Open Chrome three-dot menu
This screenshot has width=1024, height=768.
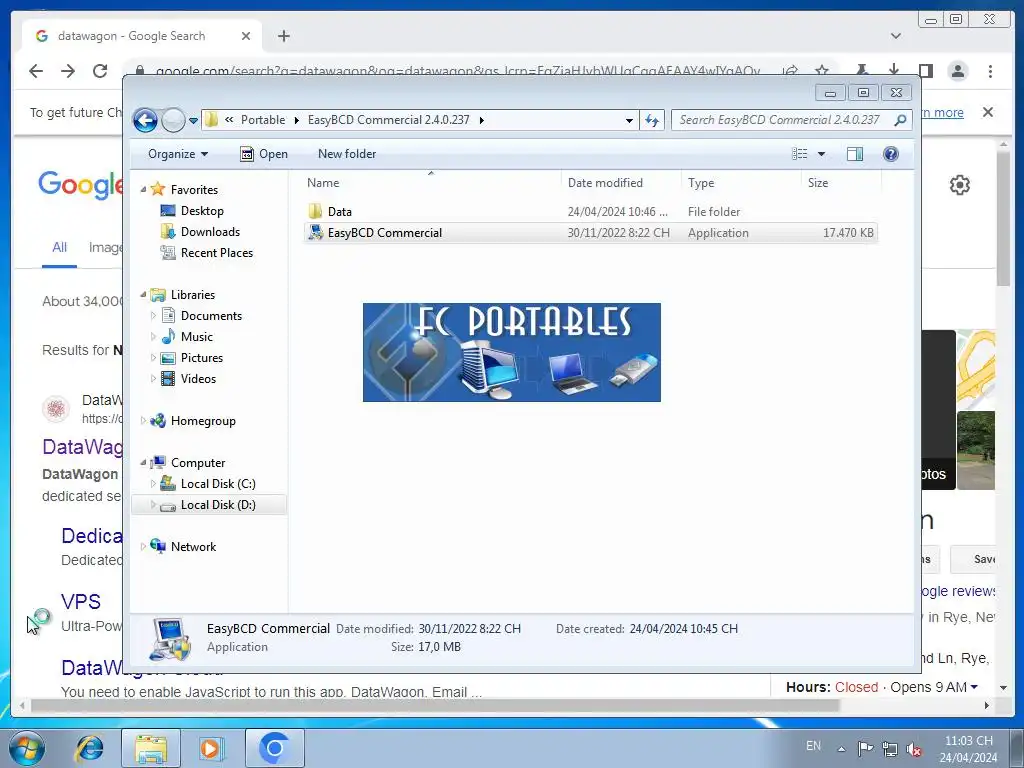point(990,71)
